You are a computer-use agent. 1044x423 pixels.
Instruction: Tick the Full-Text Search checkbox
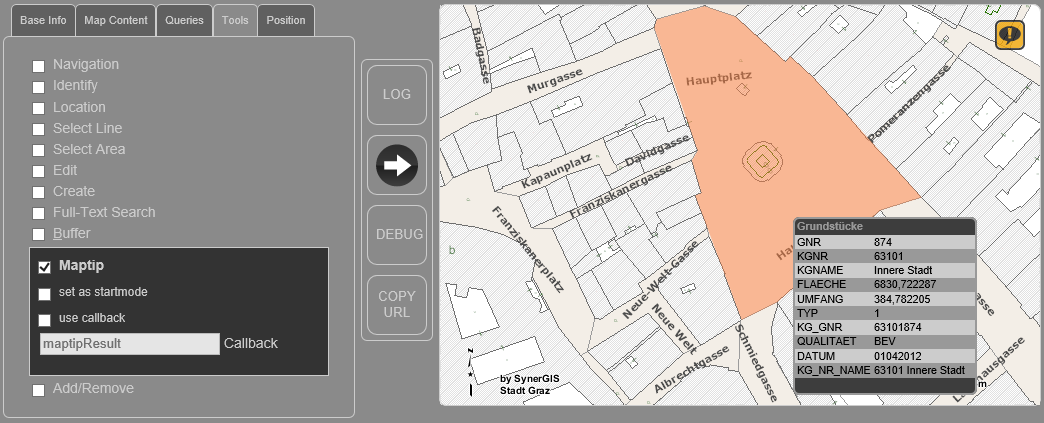39,213
